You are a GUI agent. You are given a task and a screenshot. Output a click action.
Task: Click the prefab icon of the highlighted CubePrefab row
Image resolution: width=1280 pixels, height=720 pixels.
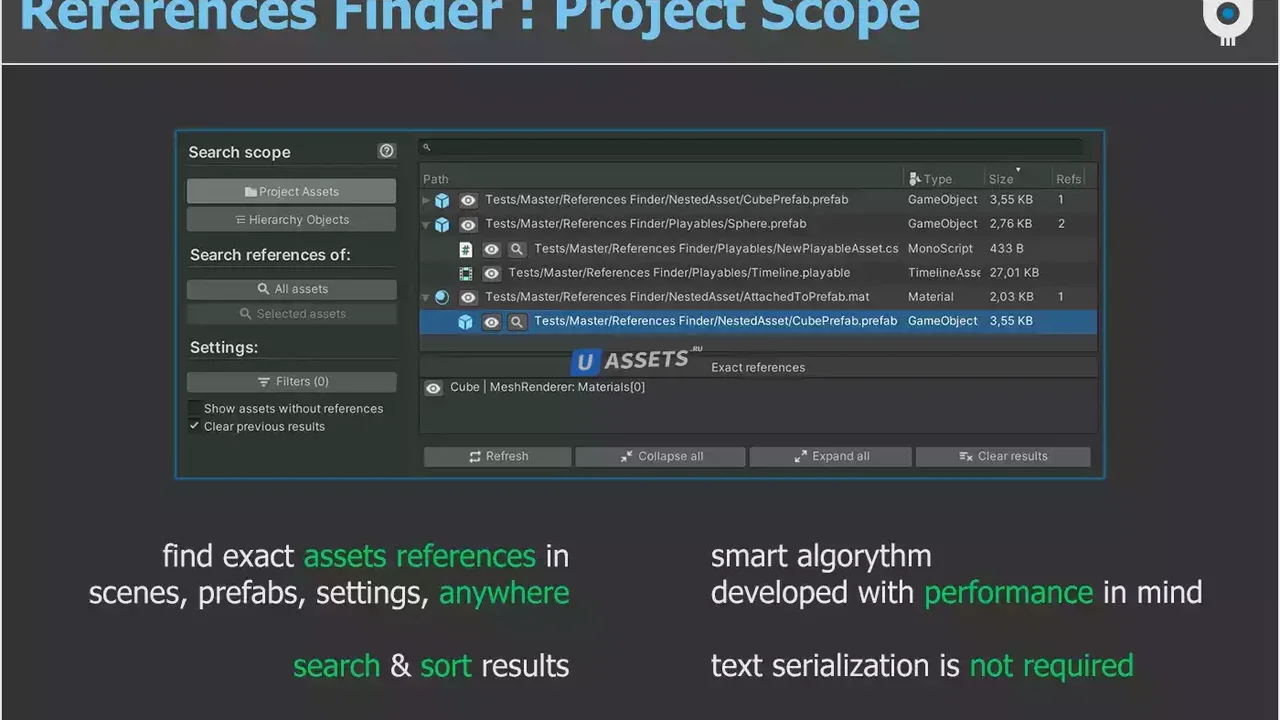point(465,322)
